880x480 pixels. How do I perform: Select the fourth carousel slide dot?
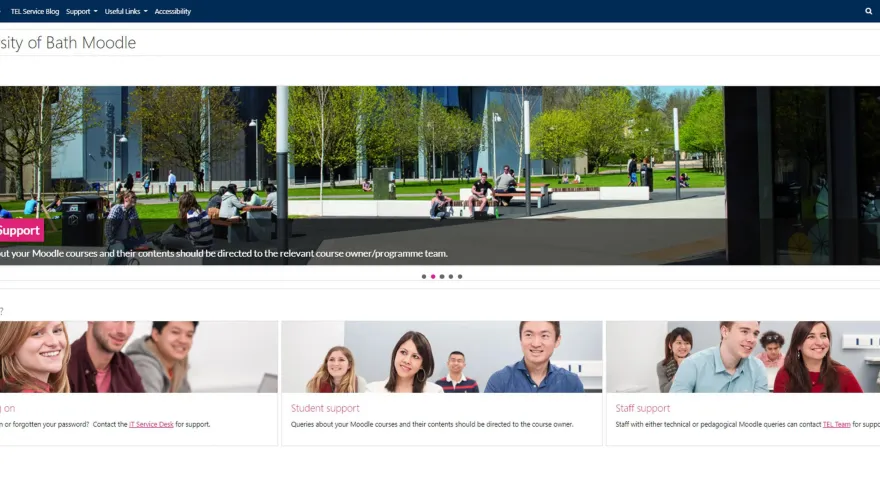pyautogui.click(x=451, y=277)
